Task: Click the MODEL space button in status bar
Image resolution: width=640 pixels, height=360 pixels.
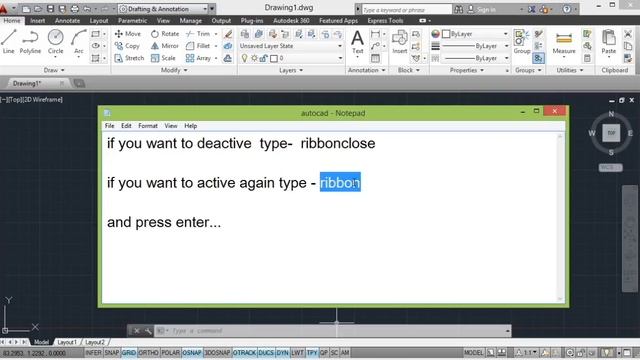Action: (473, 353)
